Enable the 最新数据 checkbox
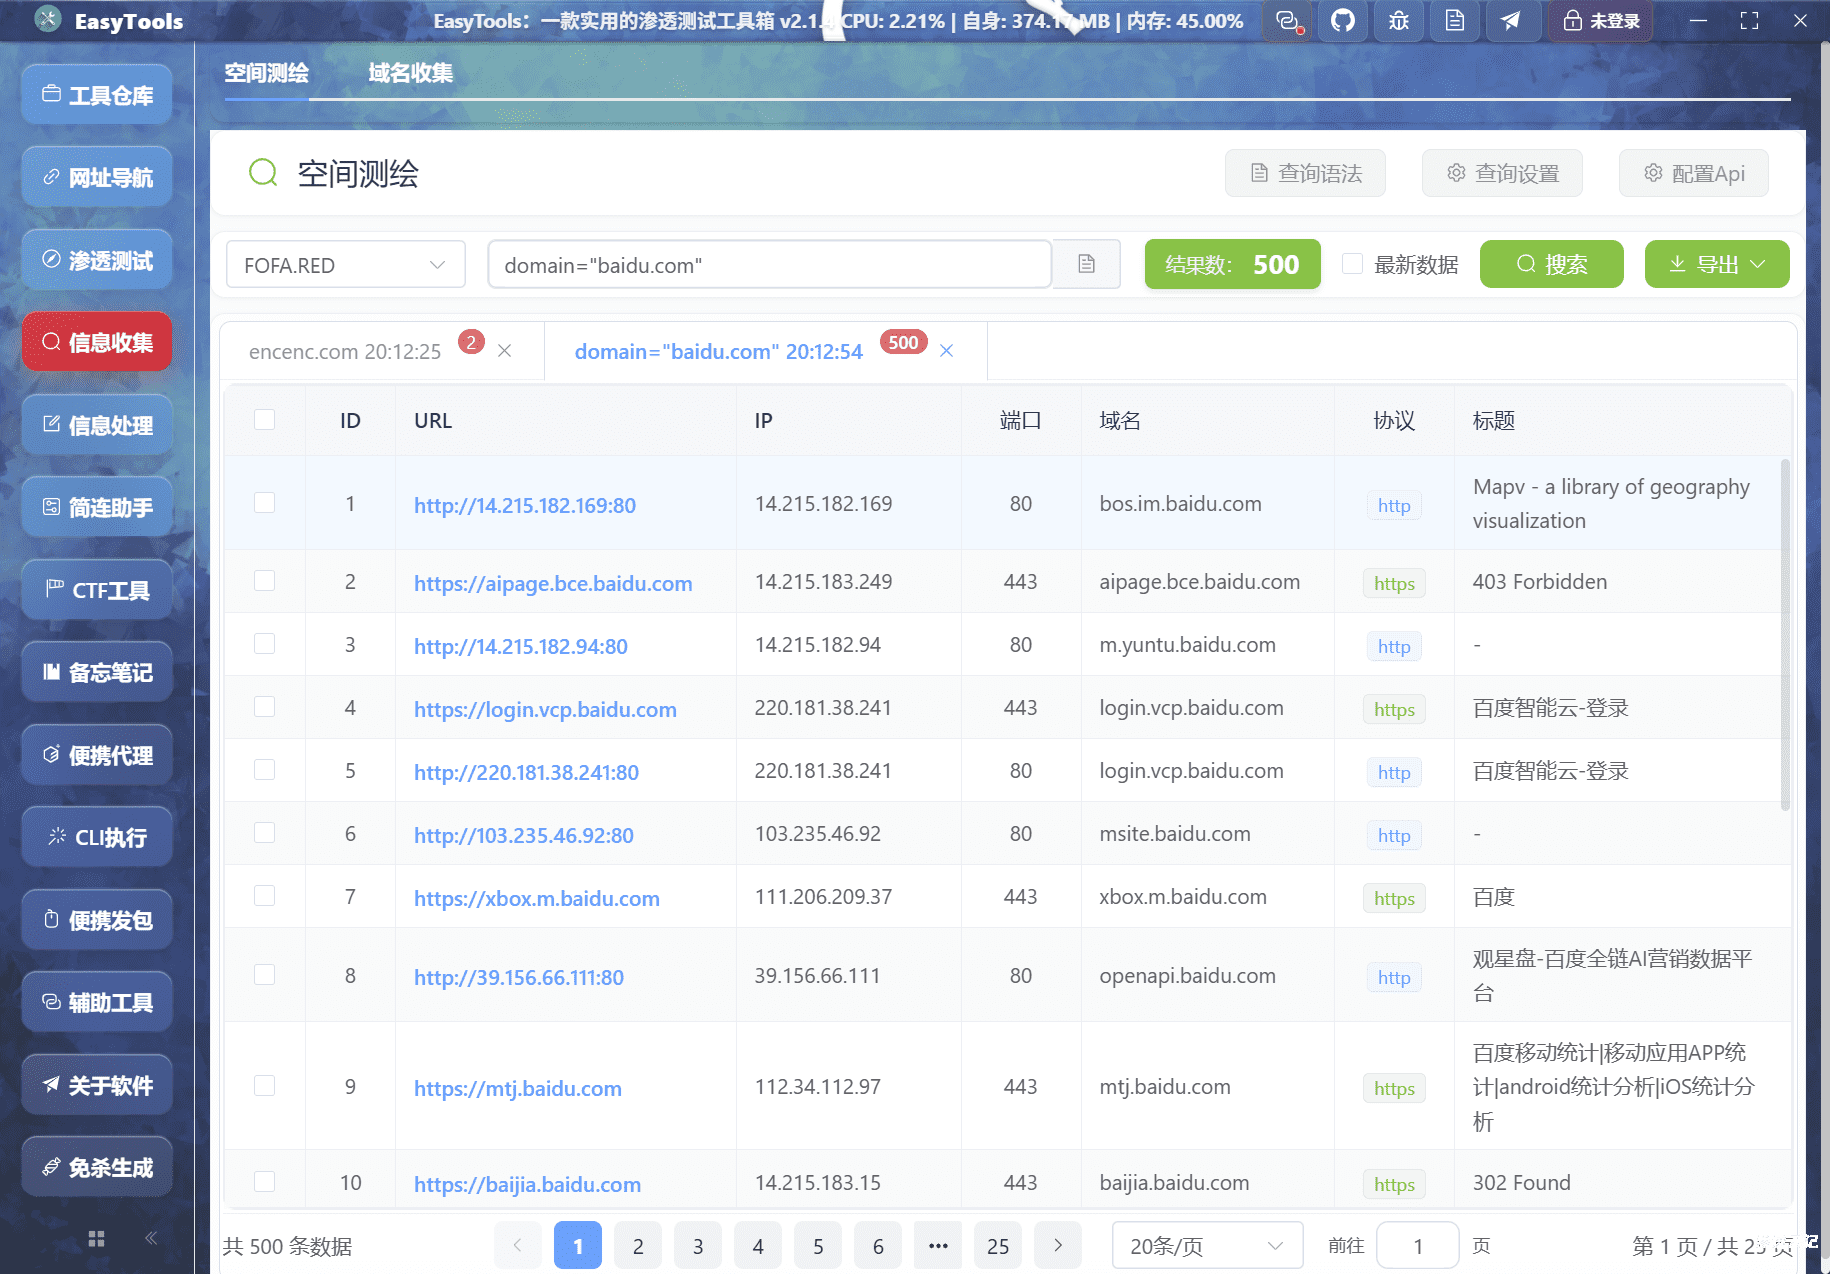Viewport: 1830px width, 1274px height. [1352, 264]
